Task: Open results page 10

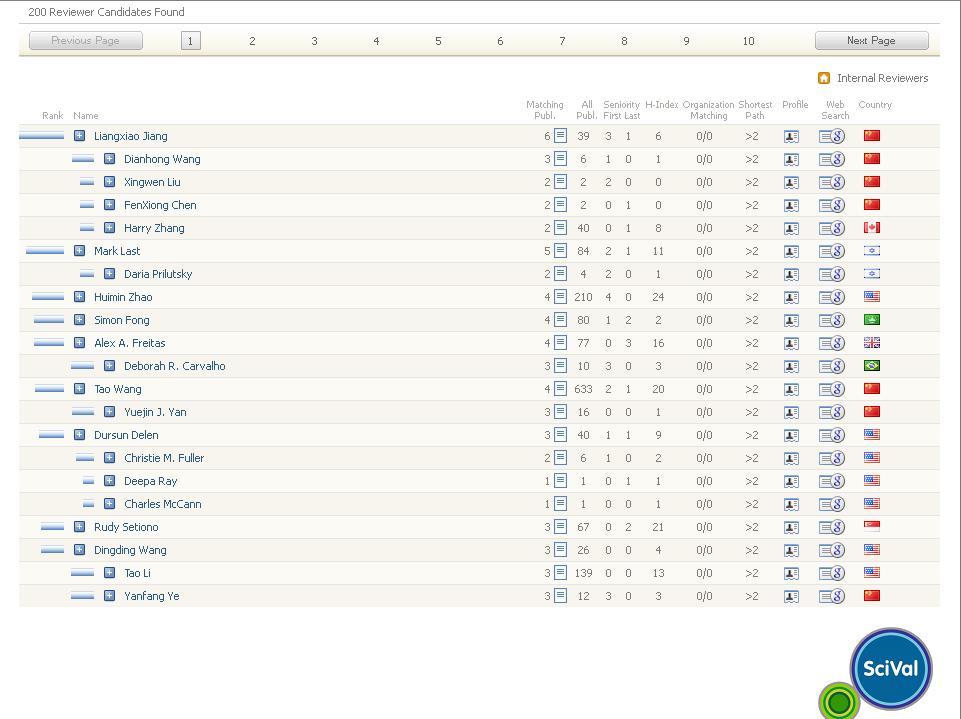Action: click(x=748, y=41)
